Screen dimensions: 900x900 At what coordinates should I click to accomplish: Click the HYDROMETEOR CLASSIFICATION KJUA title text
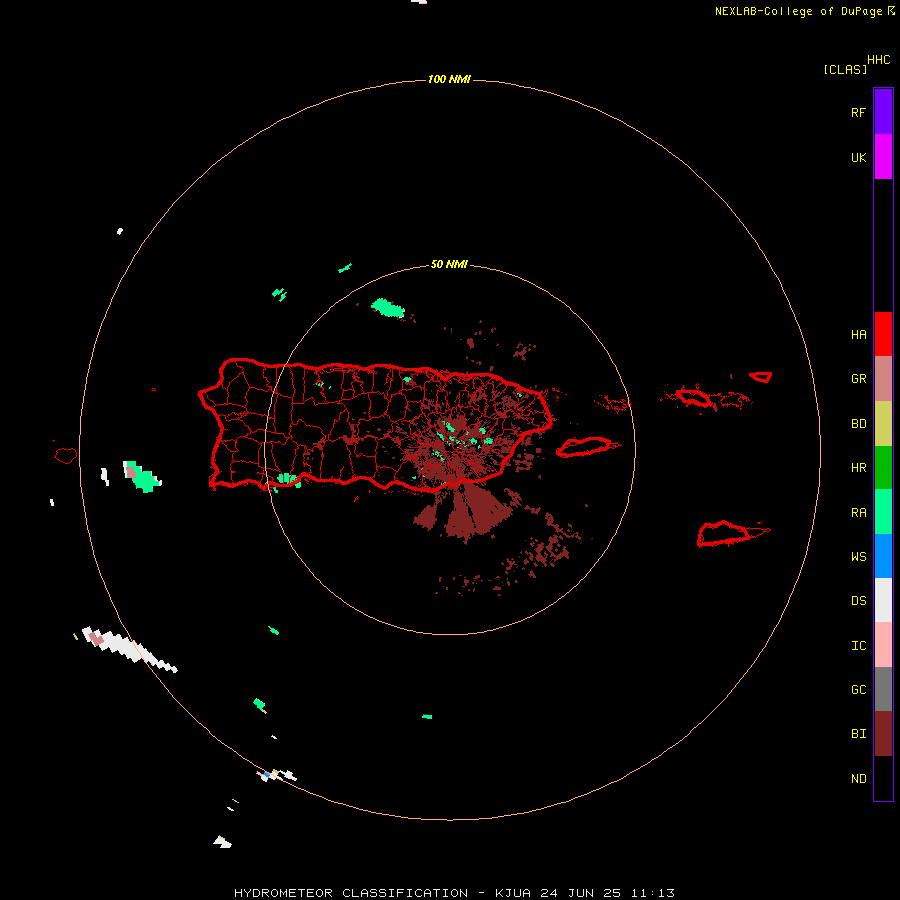coord(454,893)
